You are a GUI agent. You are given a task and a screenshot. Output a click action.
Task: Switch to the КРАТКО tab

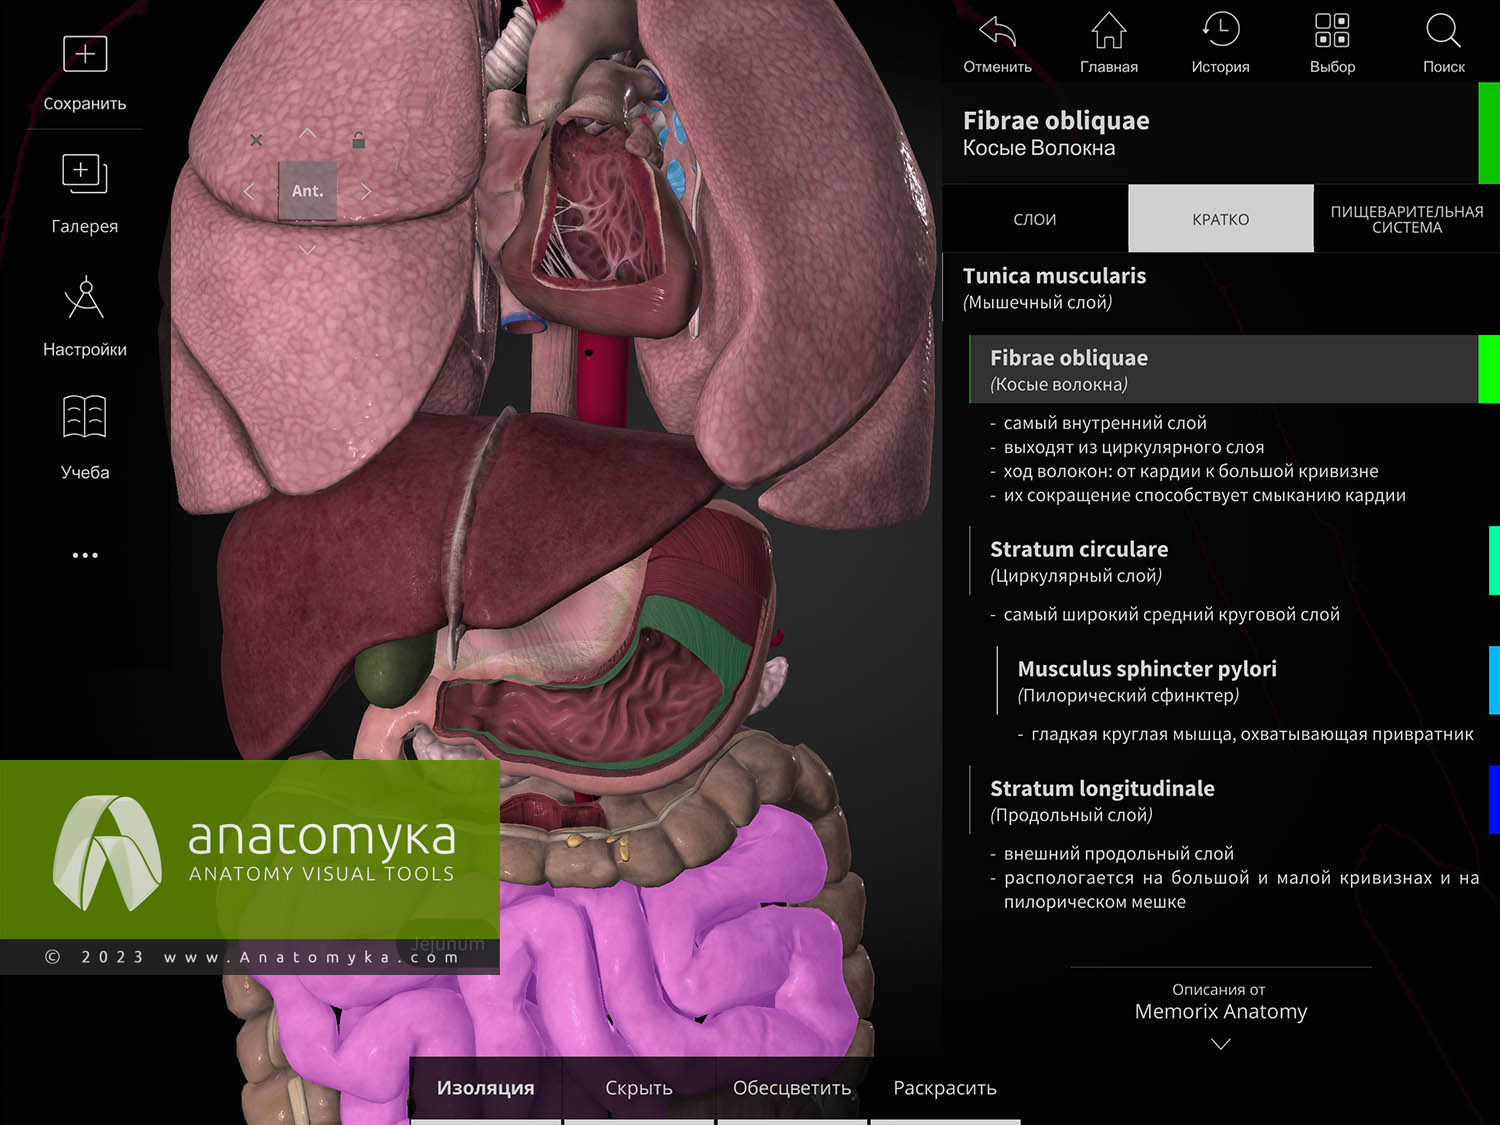[x=1221, y=219]
